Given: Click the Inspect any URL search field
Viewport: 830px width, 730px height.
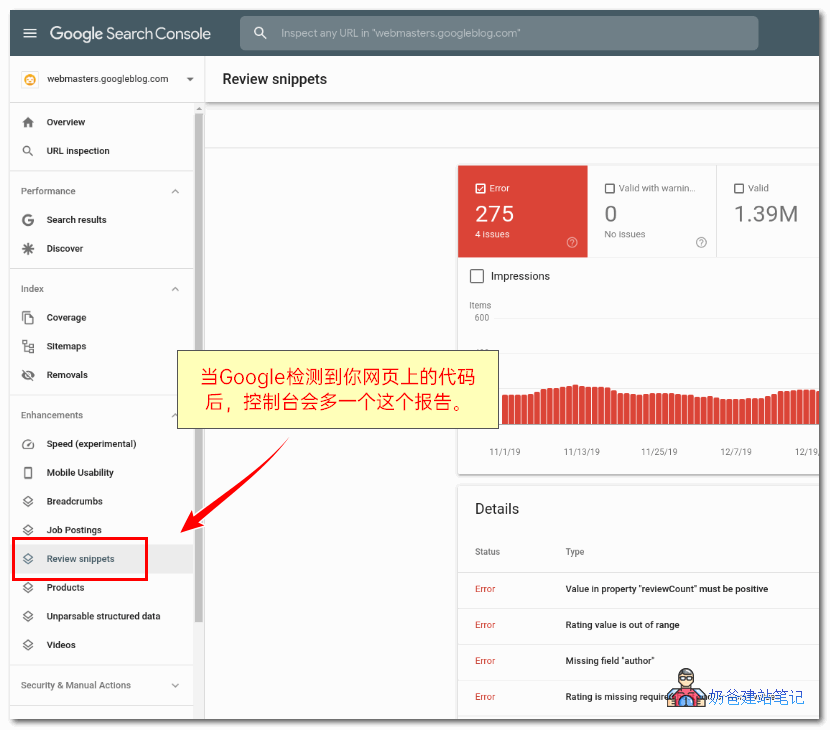Looking at the screenshot, I should [x=500, y=33].
